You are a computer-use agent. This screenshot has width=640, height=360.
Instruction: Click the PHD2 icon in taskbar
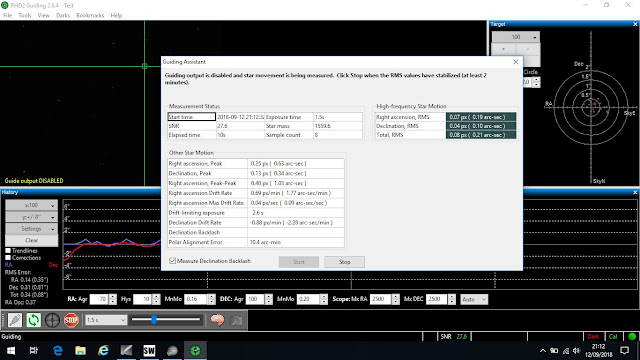pyautogui.click(x=195, y=350)
